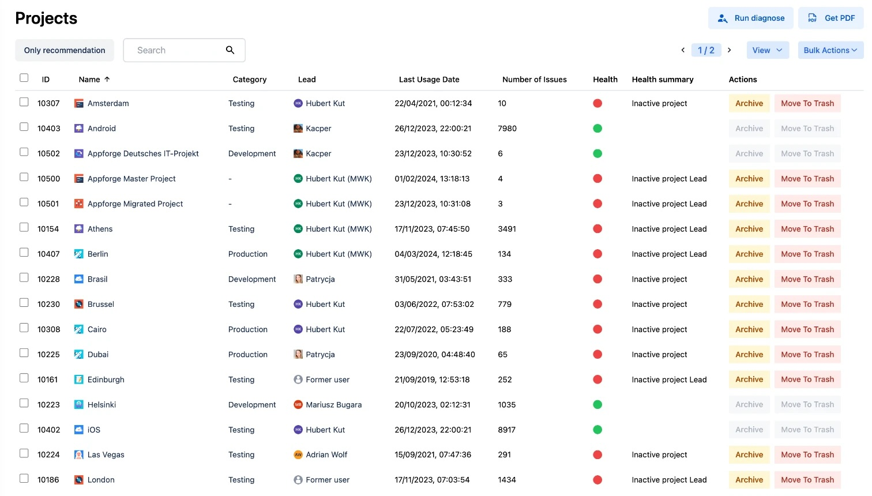Click Kacper's avatar in Android row
872x496 pixels.
click(298, 129)
